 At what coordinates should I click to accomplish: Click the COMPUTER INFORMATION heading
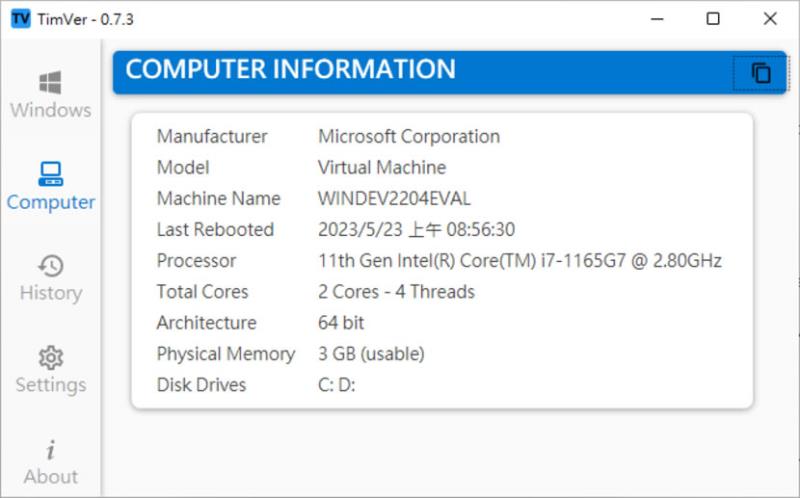click(x=290, y=69)
